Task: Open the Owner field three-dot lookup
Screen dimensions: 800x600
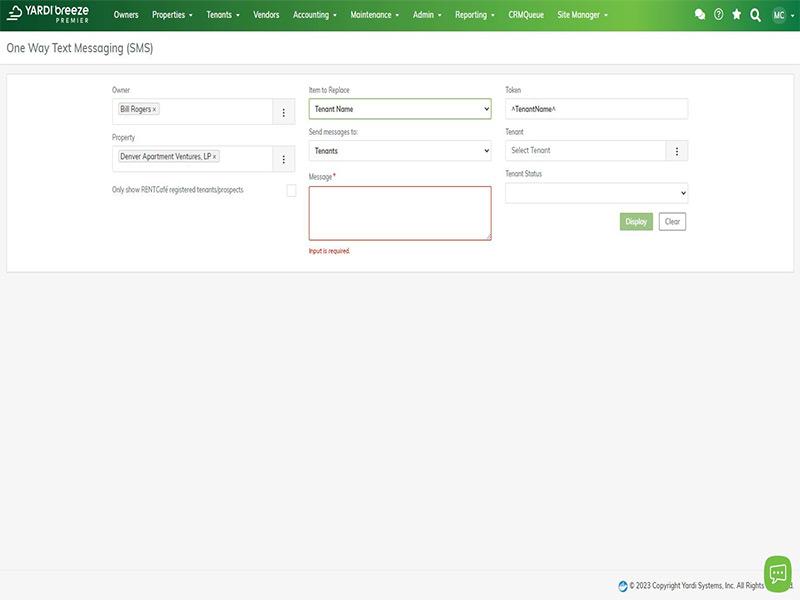Action: click(x=284, y=112)
